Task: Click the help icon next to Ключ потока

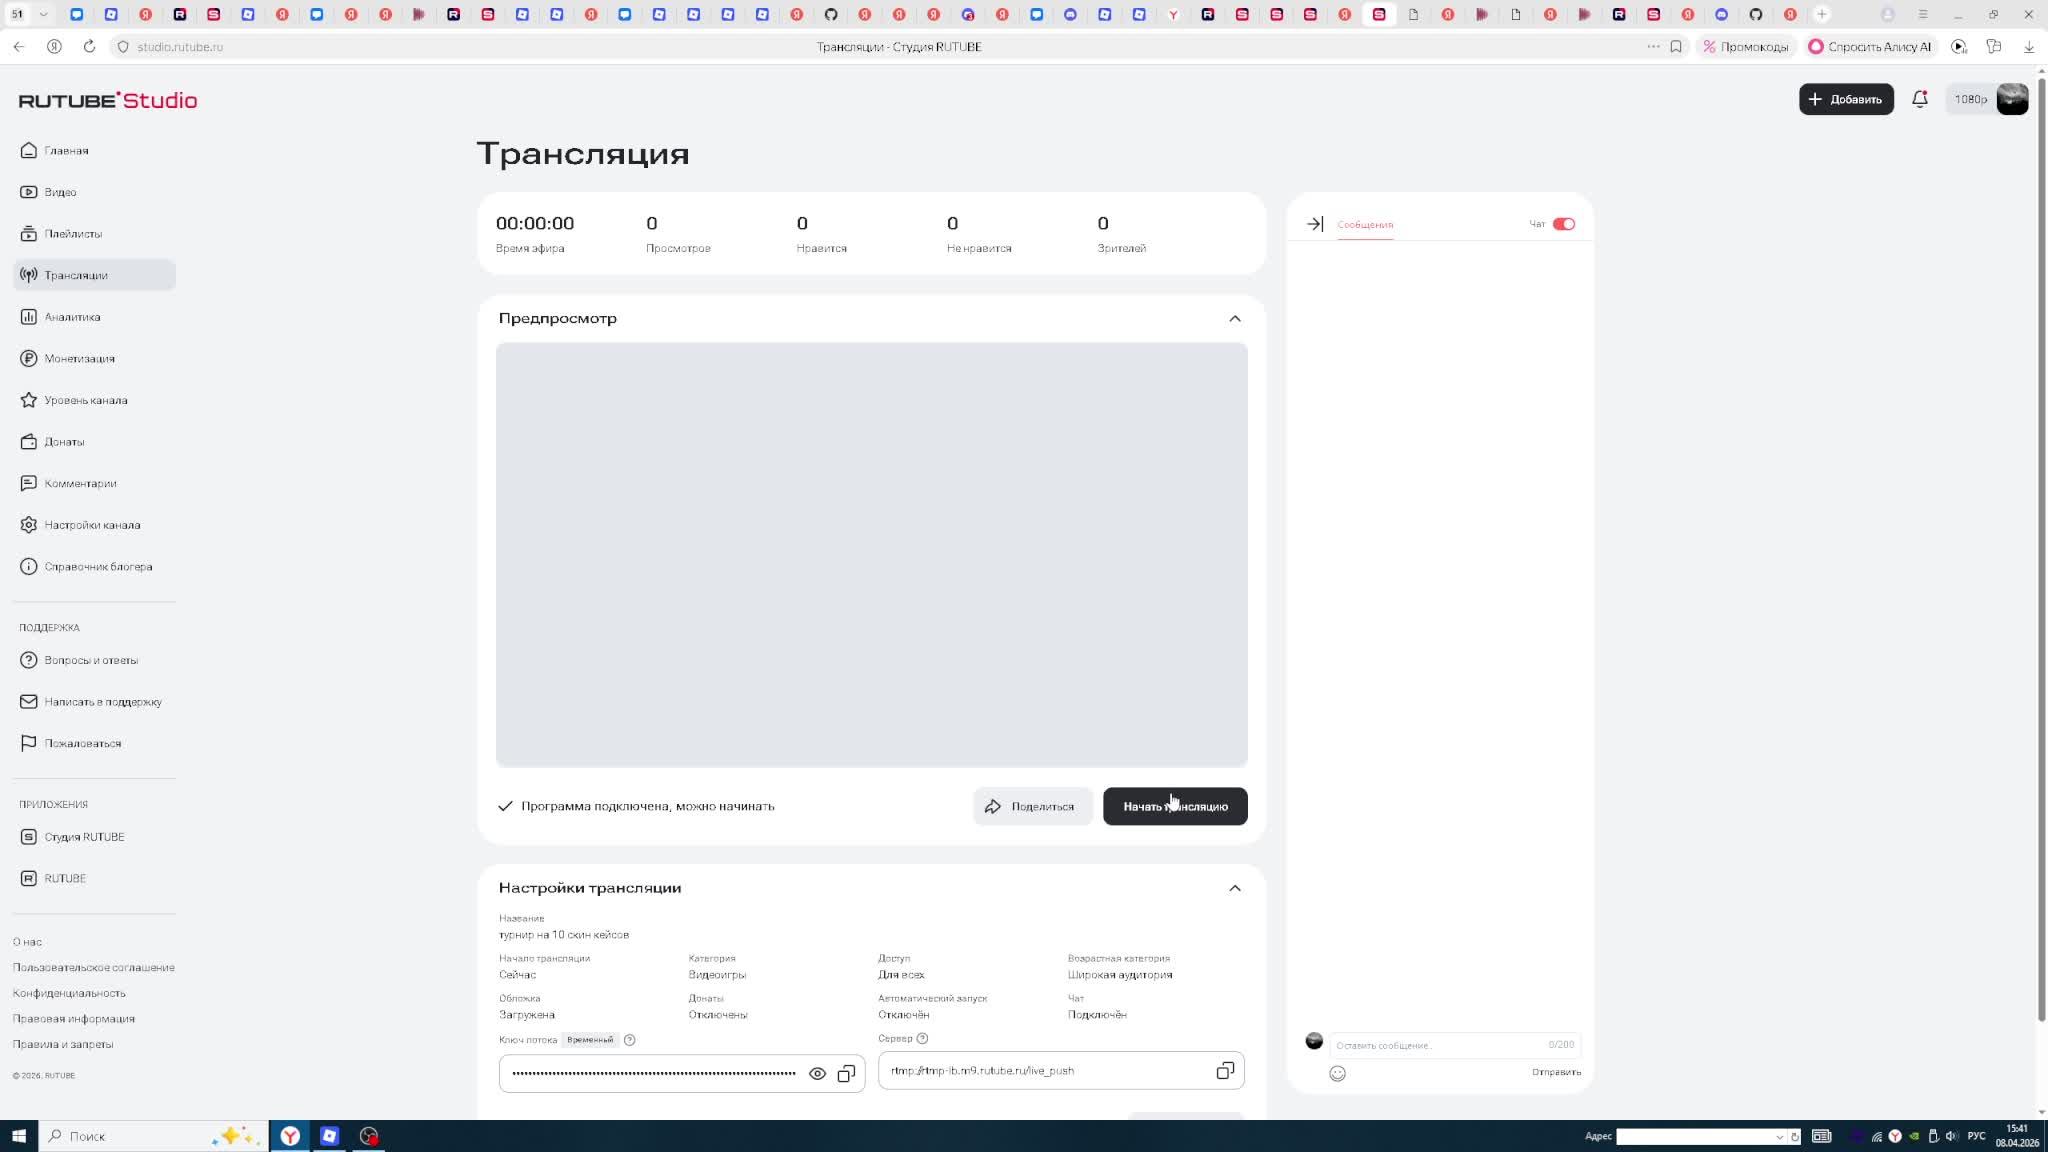Action: coord(629,1040)
